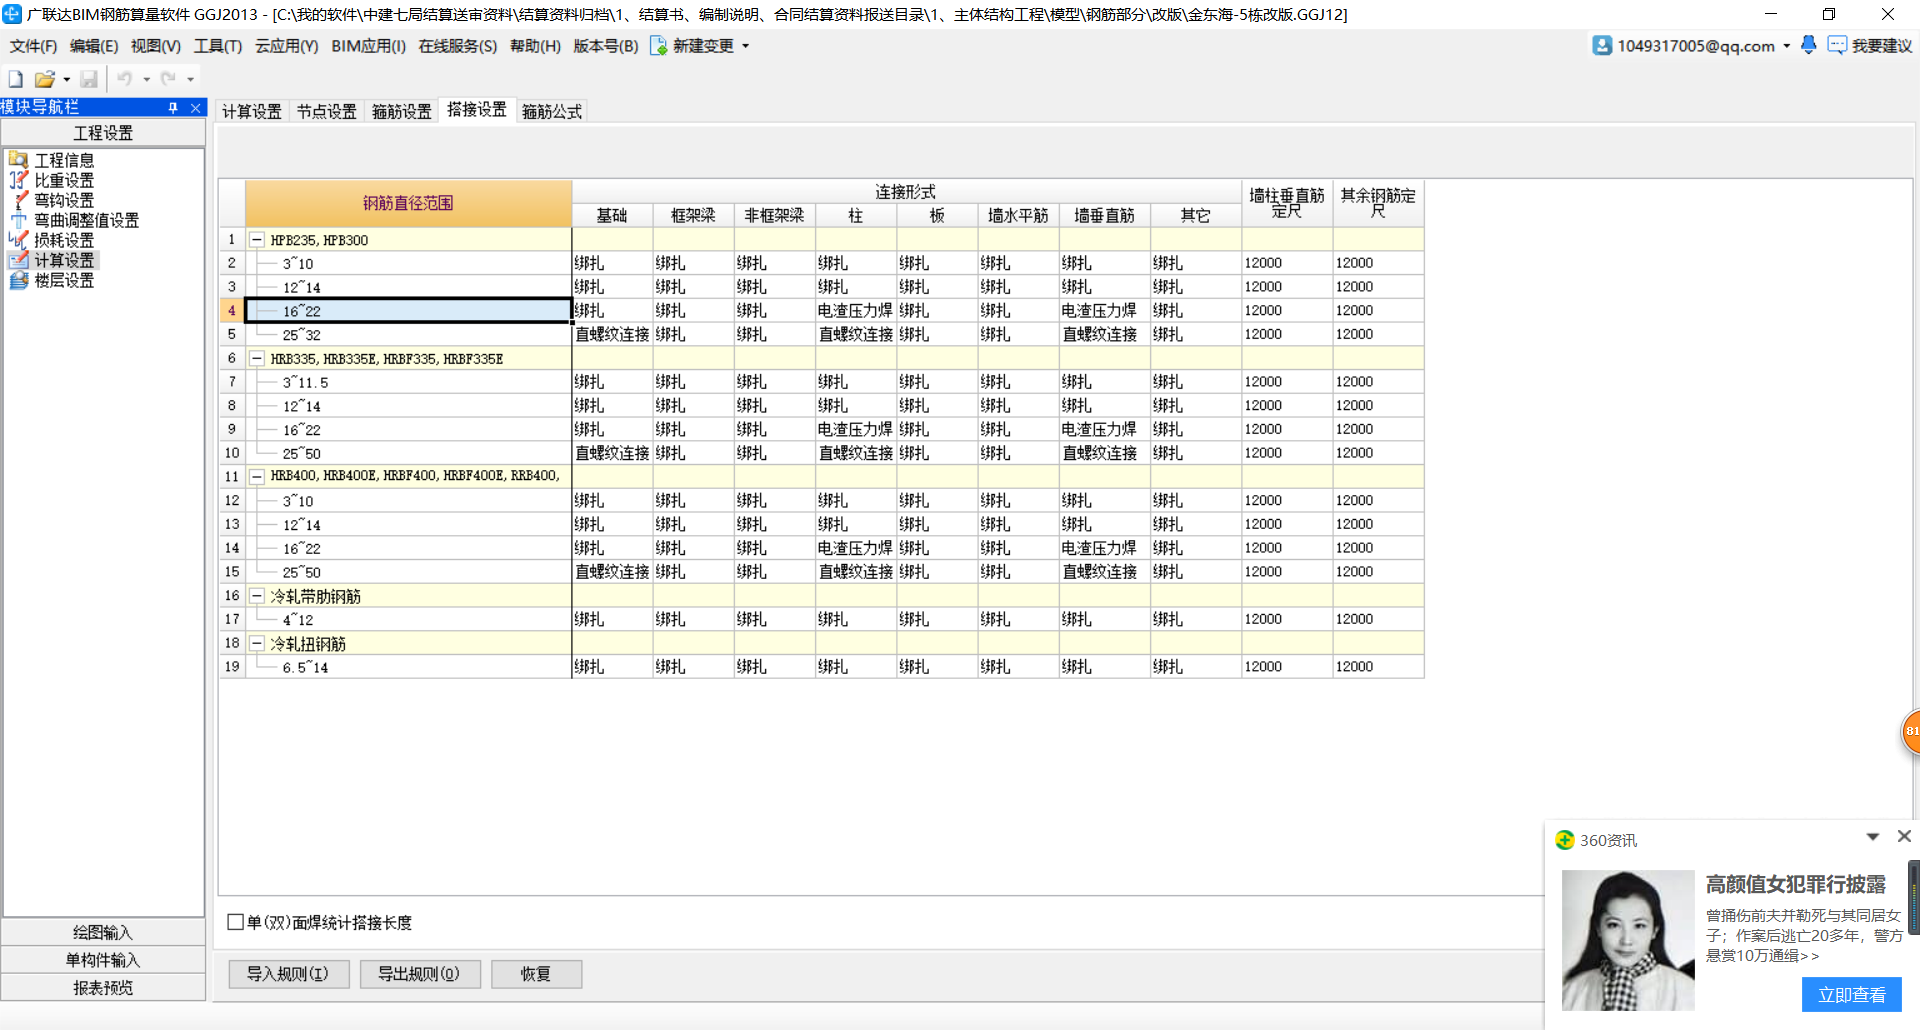
Task: Open the 工具(T) menu
Action: coord(218,46)
